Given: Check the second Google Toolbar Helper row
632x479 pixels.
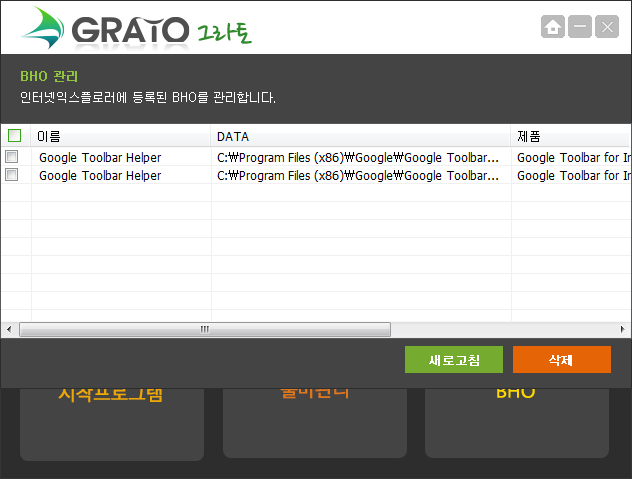Looking at the screenshot, I should click(12, 175).
